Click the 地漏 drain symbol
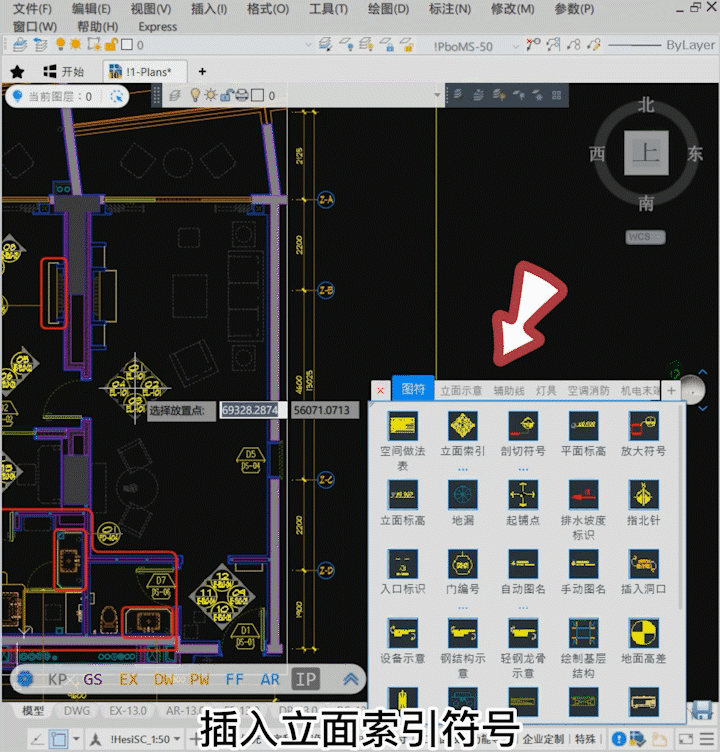 point(462,494)
